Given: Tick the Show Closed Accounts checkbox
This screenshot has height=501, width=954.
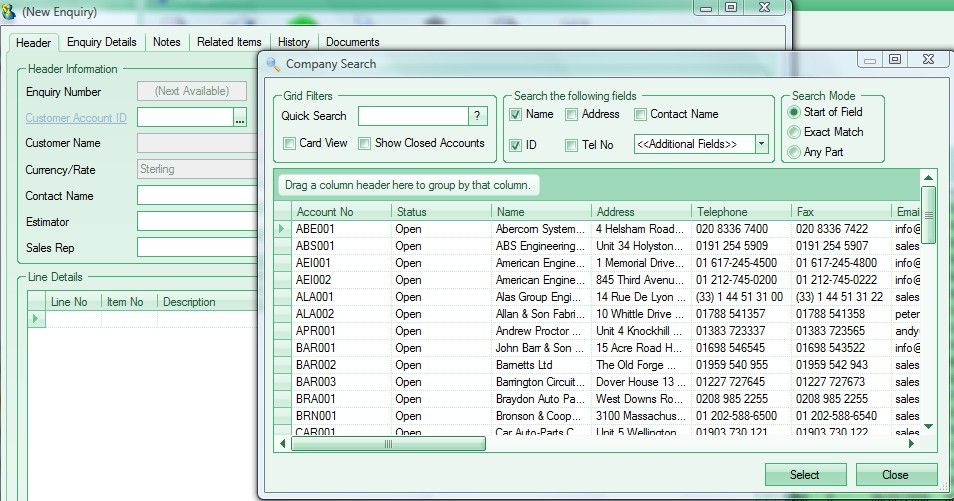Looking at the screenshot, I should 365,143.
